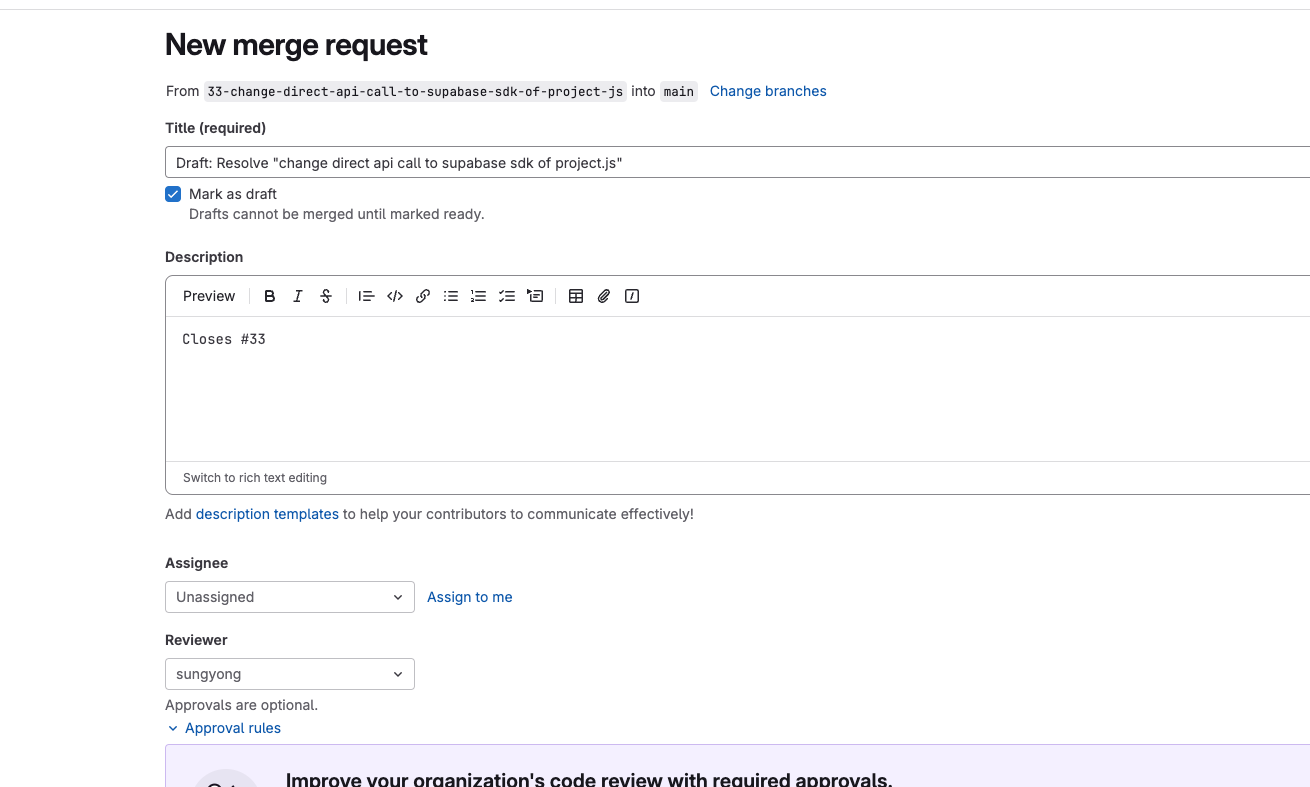
Task: Insert a bullet list
Action: coord(451,296)
